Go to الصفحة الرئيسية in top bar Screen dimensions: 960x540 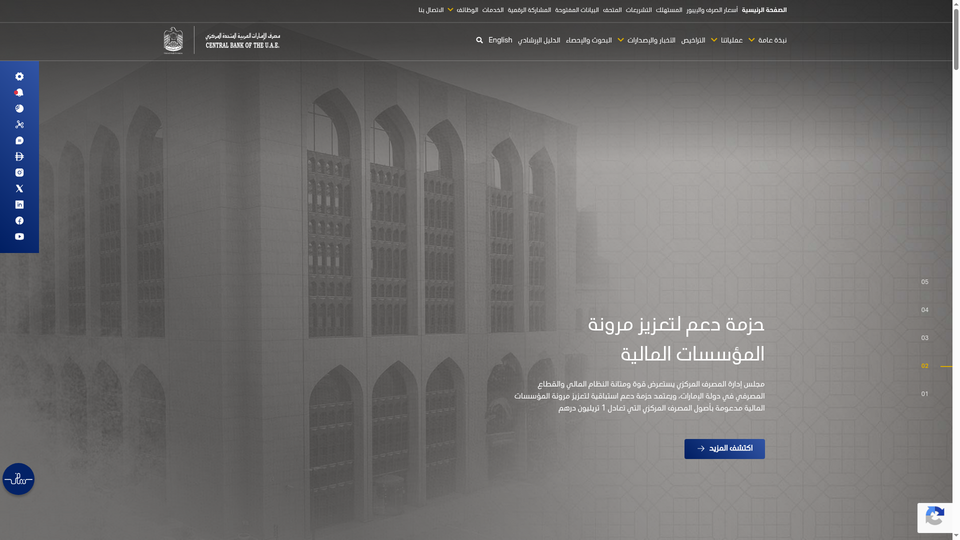coord(764,10)
